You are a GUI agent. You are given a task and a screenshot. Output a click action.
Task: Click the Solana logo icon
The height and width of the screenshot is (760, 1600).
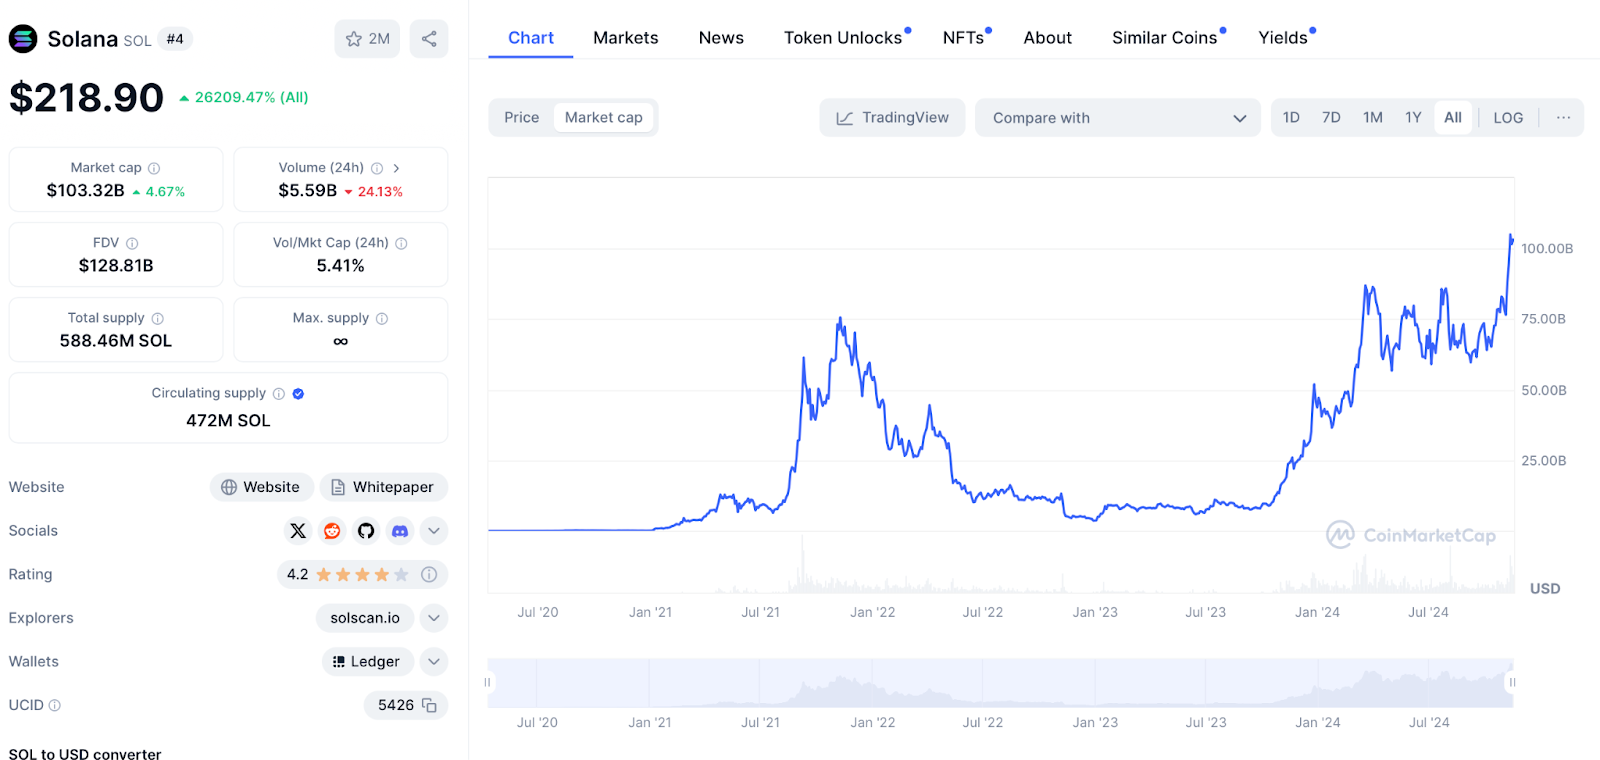23,39
